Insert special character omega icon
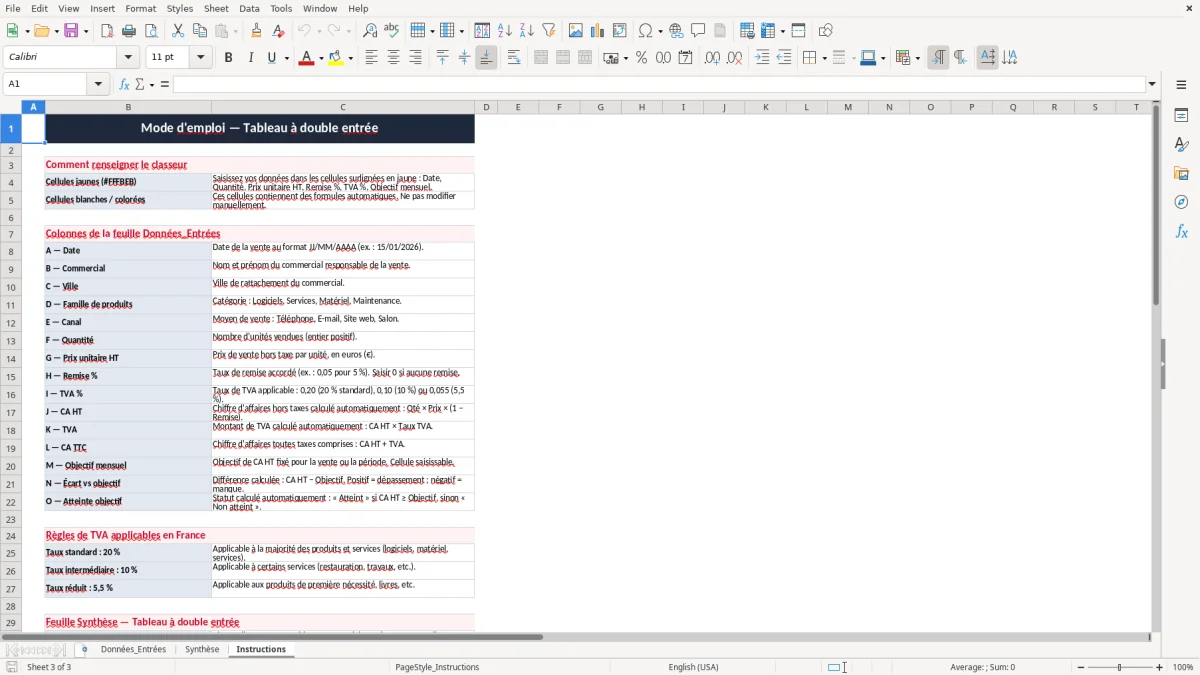Image resolution: width=1200 pixels, height=675 pixels. pos(645,31)
